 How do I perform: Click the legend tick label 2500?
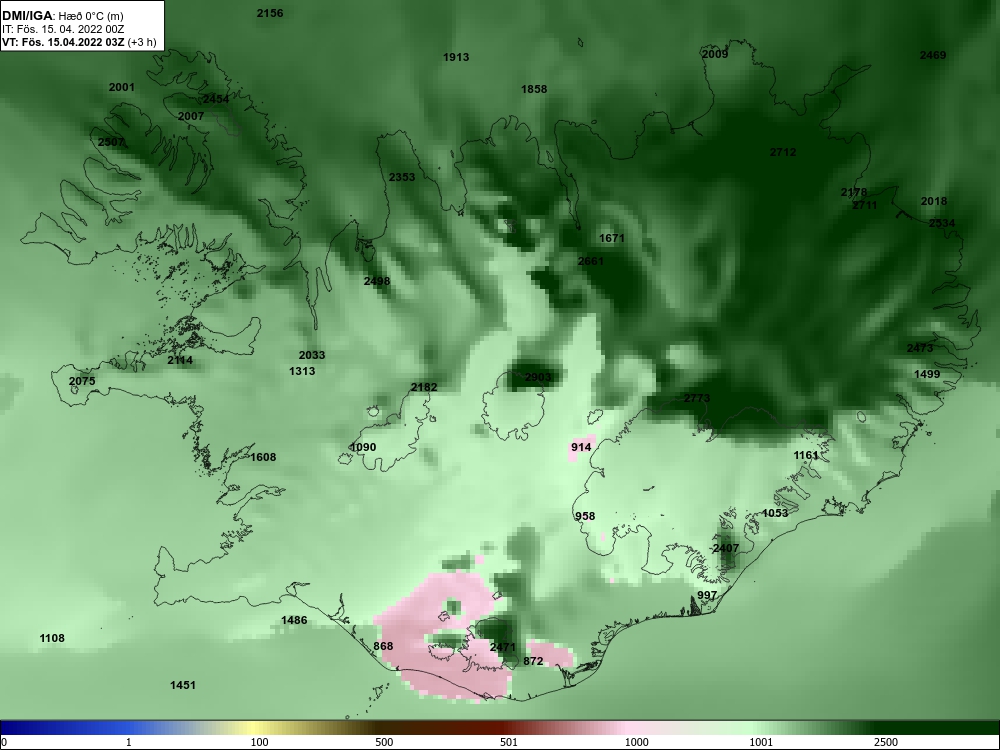click(x=886, y=742)
